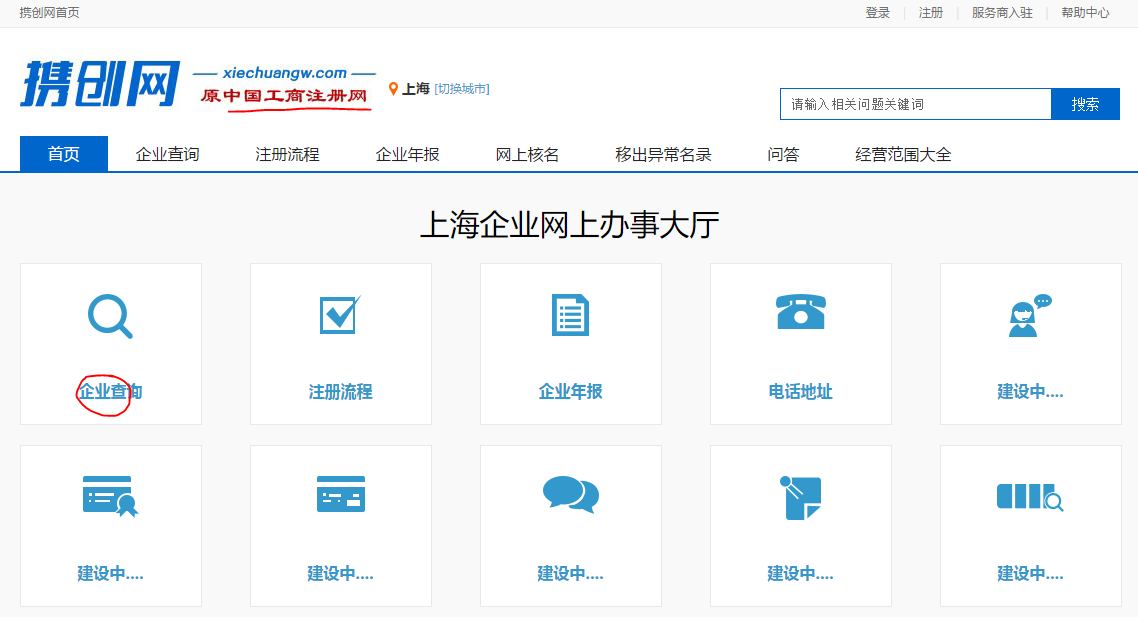Click 建设中 label under the headset agent icon
The image size is (1138, 617).
(x=1030, y=392)
